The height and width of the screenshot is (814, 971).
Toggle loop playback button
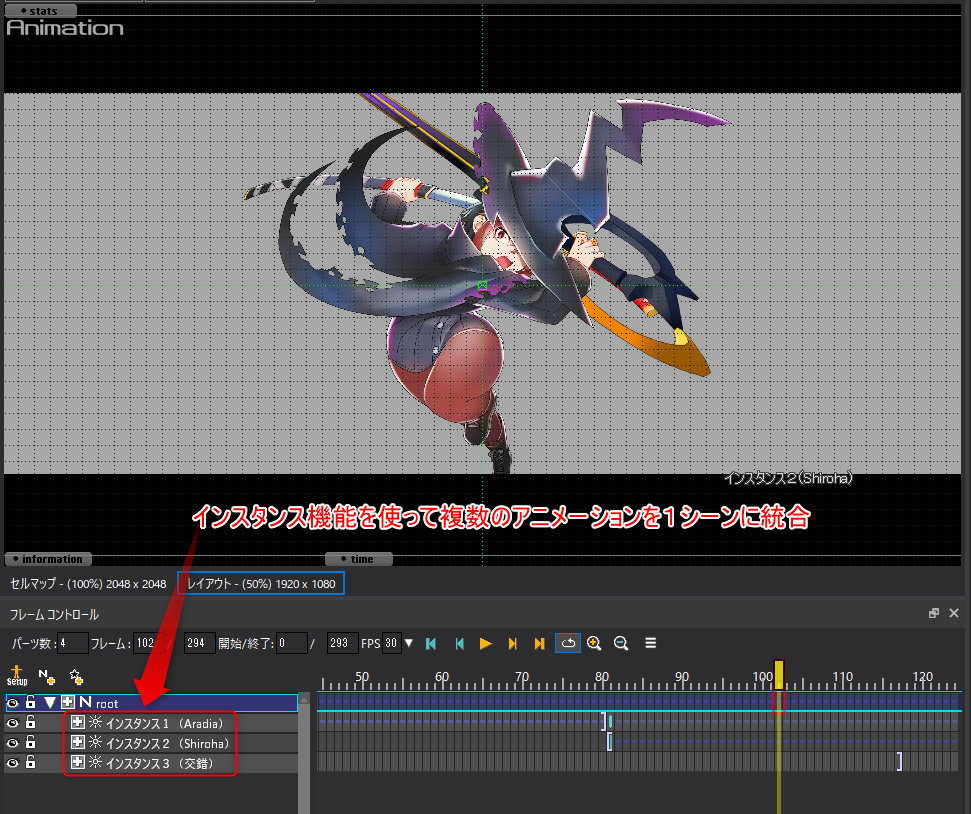[x=568, y=643]
